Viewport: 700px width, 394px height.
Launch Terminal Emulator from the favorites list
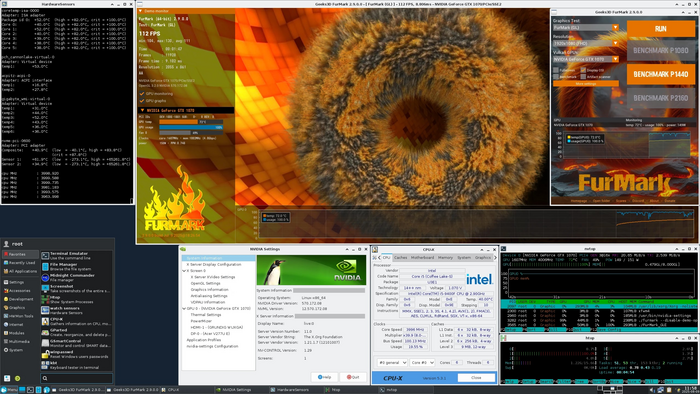click(x=76, y=256)
